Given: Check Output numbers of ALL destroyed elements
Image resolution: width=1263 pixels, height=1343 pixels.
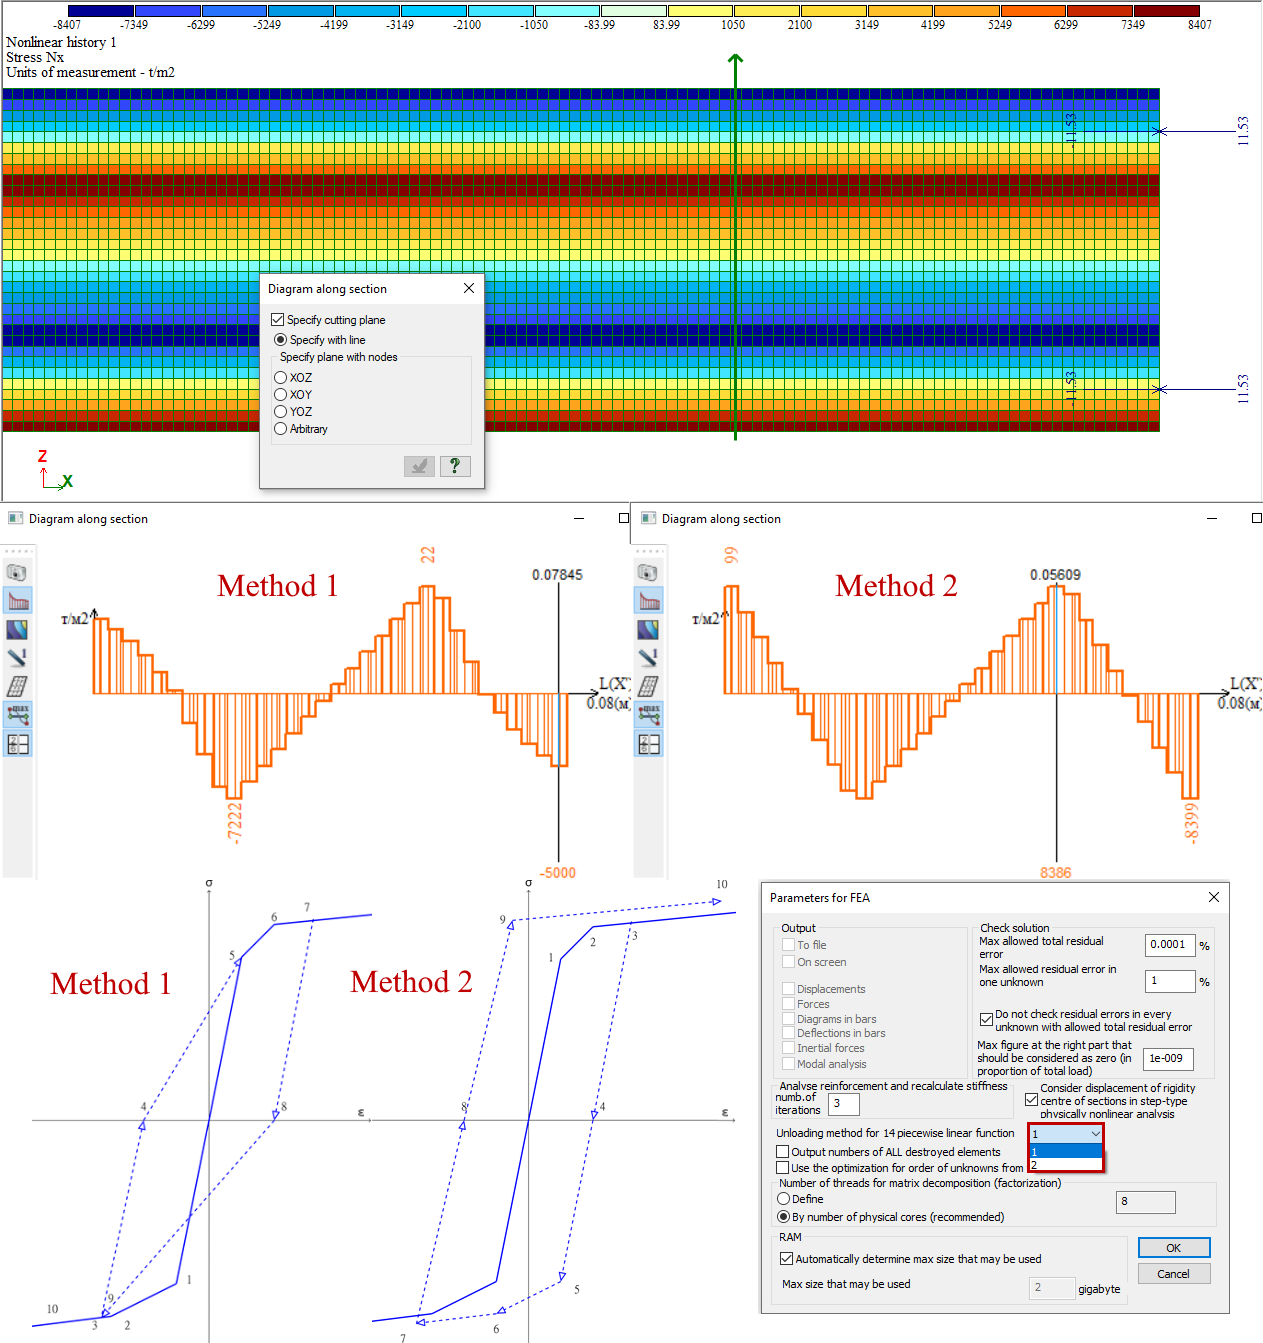Looking at the screenshot, I should [x=783, y=1151].
